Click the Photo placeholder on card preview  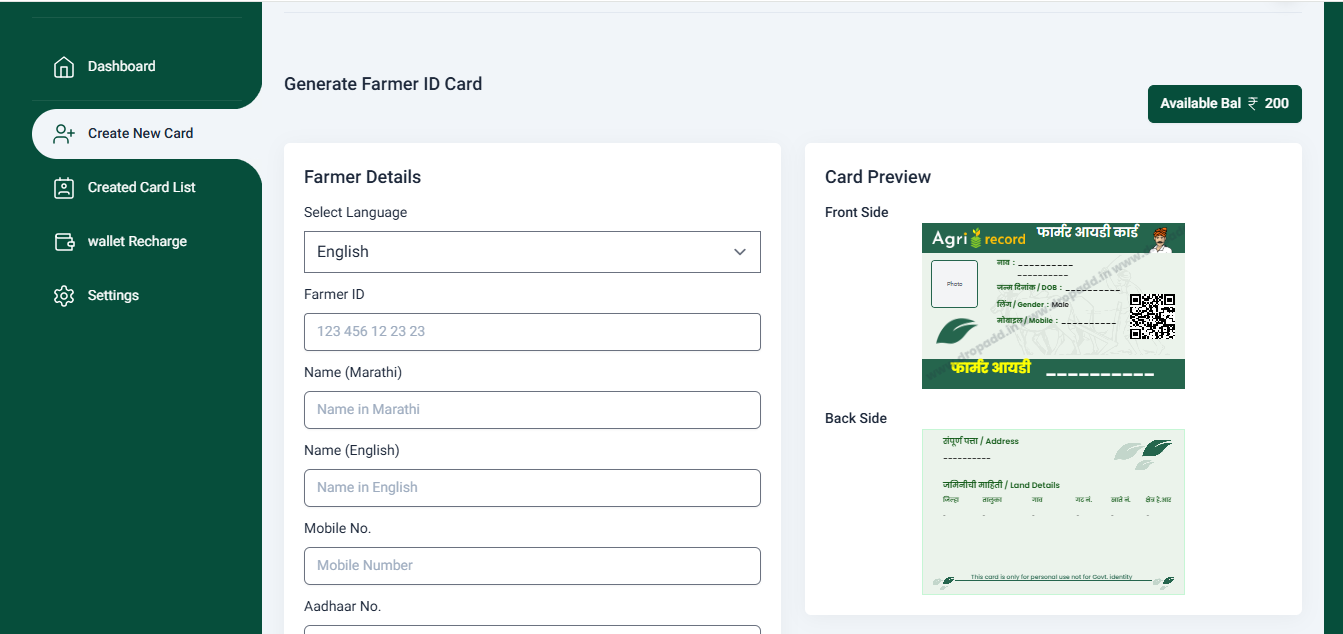pyautogui.click(x=954, y=284)
